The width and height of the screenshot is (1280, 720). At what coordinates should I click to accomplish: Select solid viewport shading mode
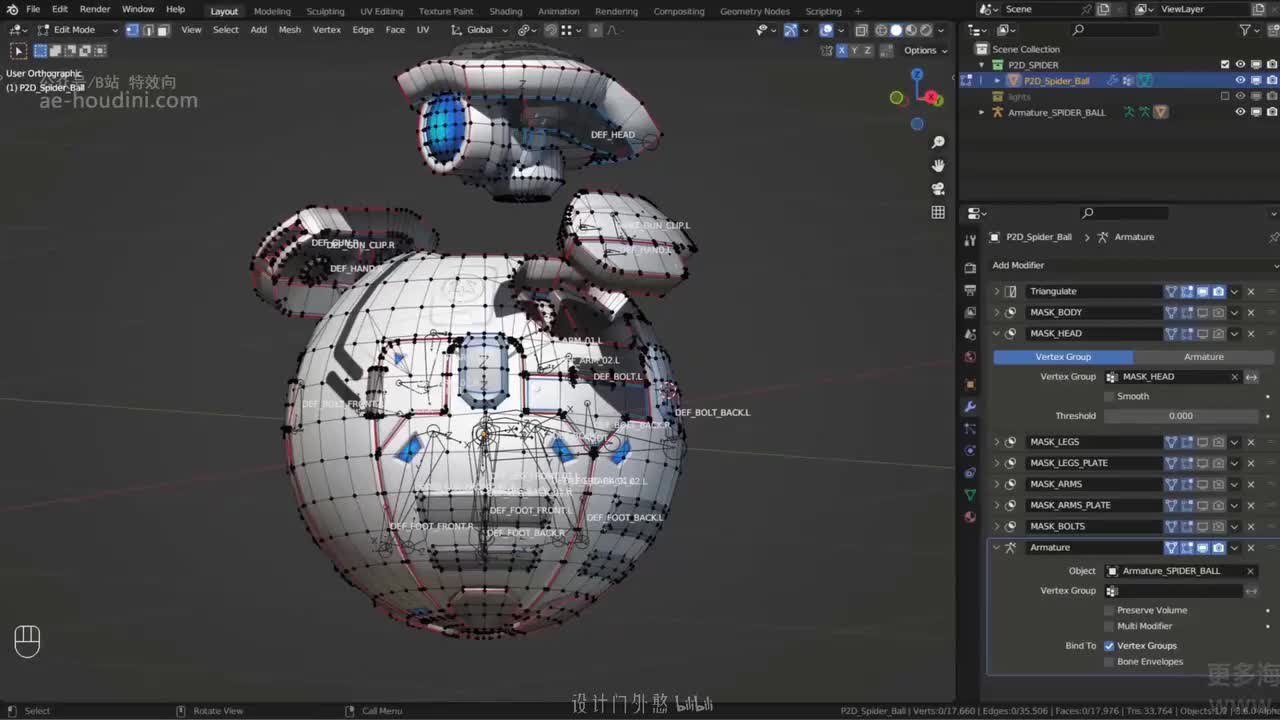[x=896, y=30]
